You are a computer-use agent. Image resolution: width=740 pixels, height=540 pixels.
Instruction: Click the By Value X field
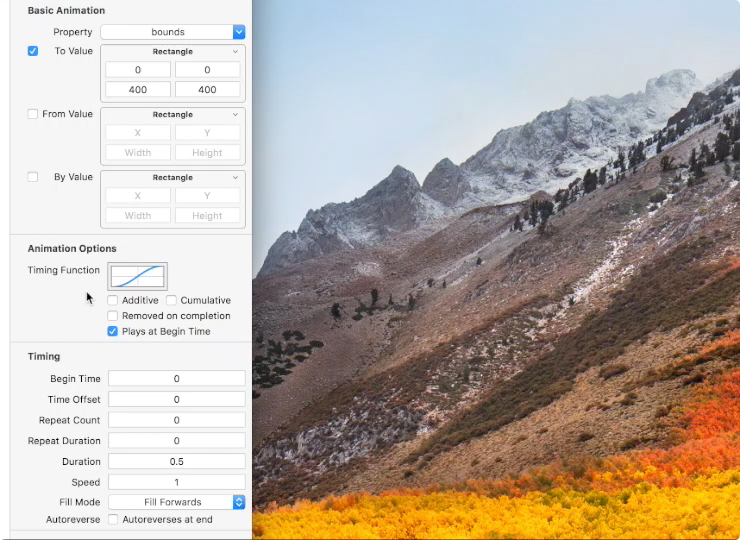138,196
